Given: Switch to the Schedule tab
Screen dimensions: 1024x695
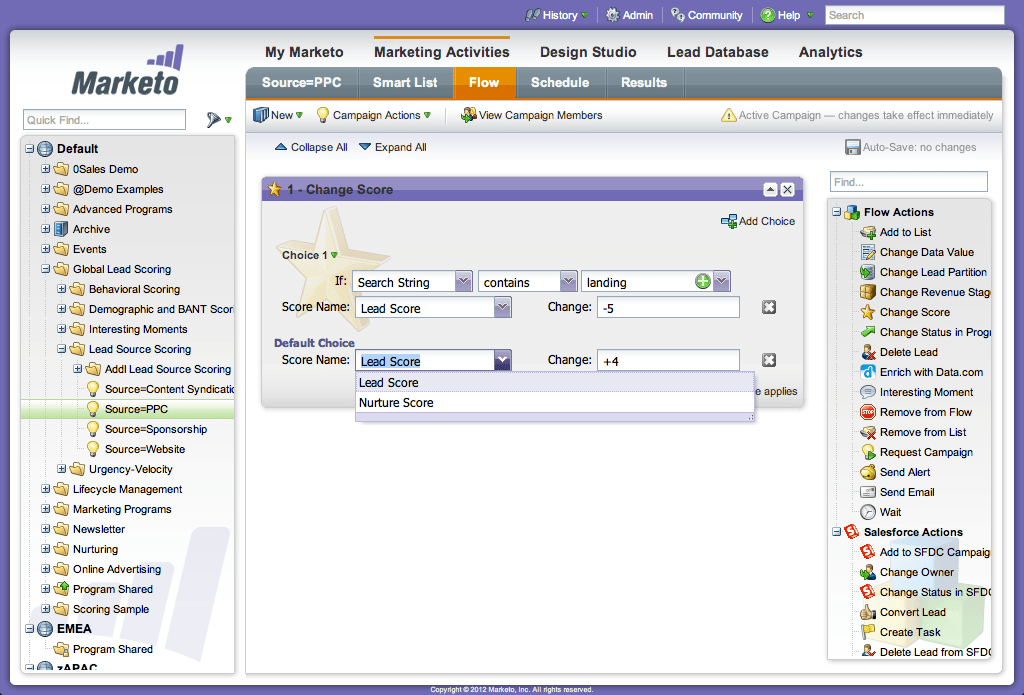Looking at the screenshot, I should pos(560,83).
